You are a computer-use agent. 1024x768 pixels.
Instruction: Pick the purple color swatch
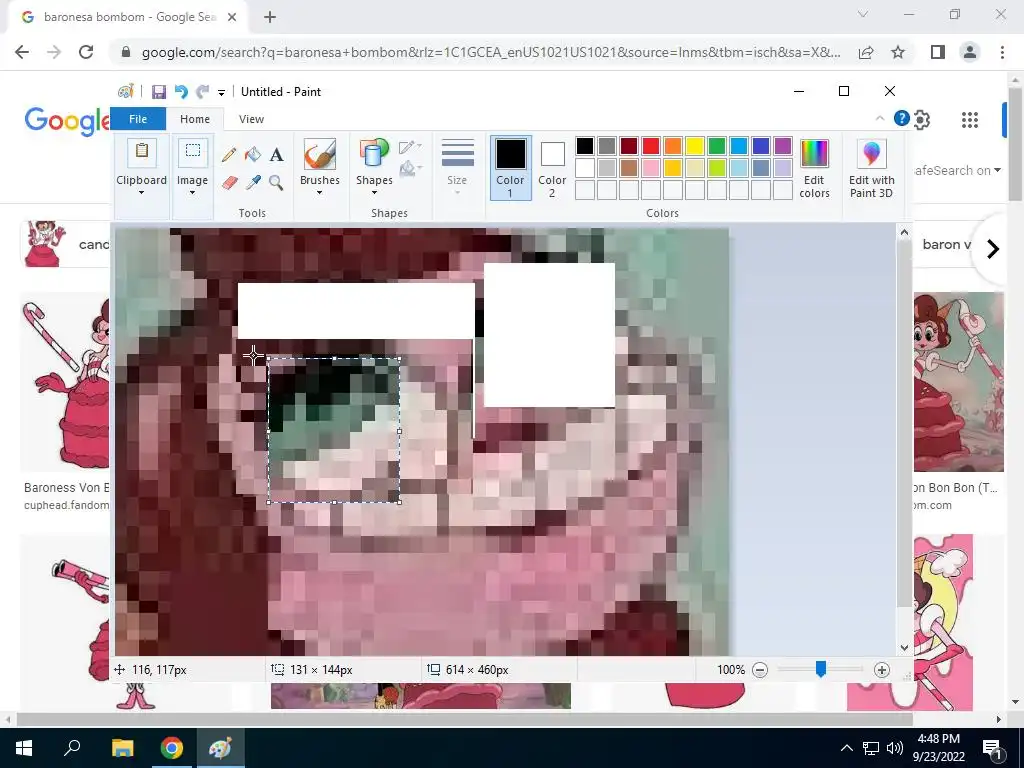point(783,146)
